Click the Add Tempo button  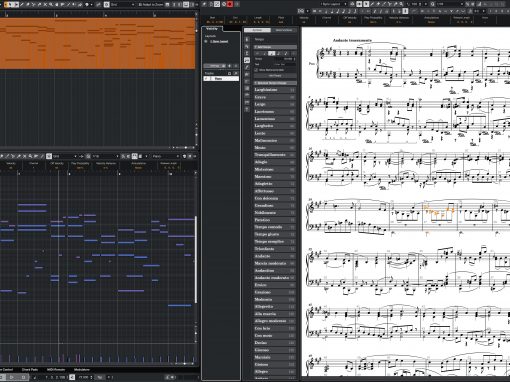click(x=275, y=76)
